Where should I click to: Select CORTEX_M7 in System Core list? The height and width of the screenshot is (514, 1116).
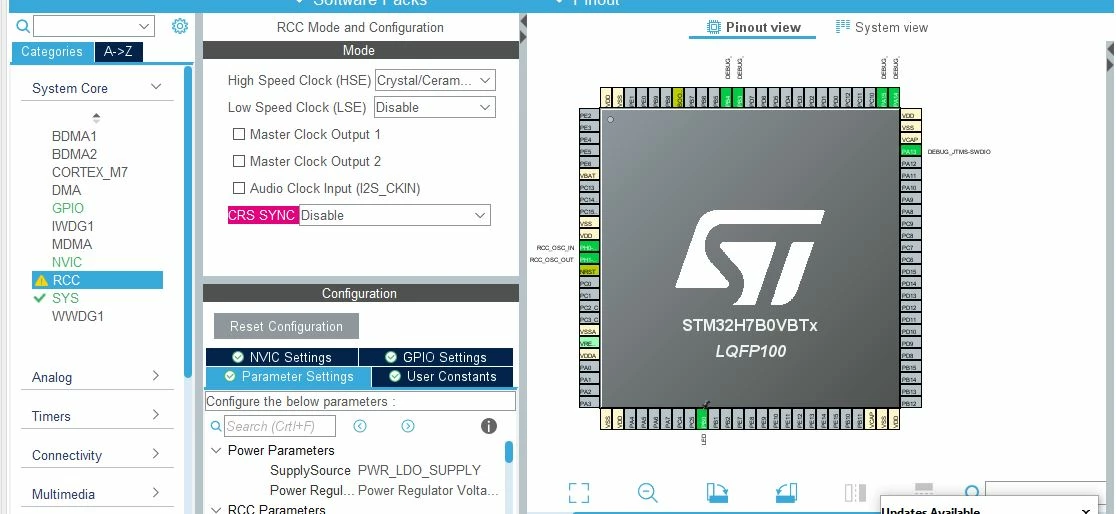tap(90, 172)
